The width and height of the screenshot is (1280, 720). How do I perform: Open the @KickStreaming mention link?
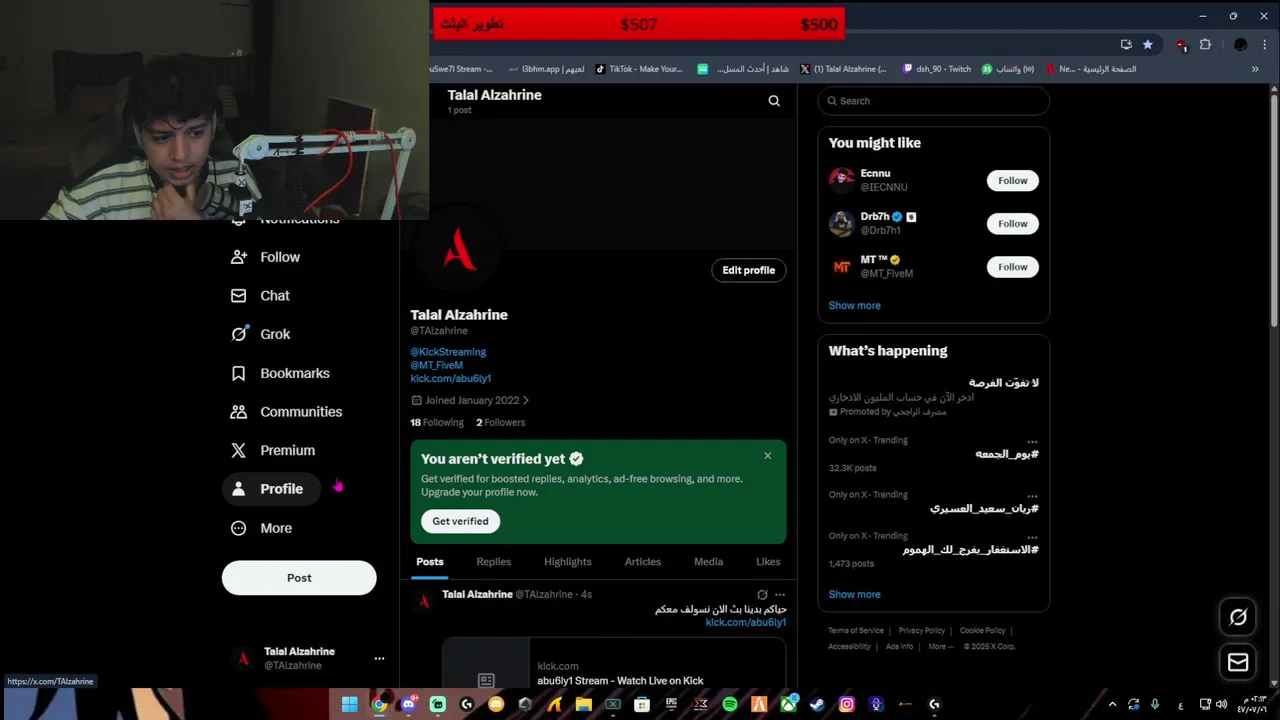pos(448,352)
